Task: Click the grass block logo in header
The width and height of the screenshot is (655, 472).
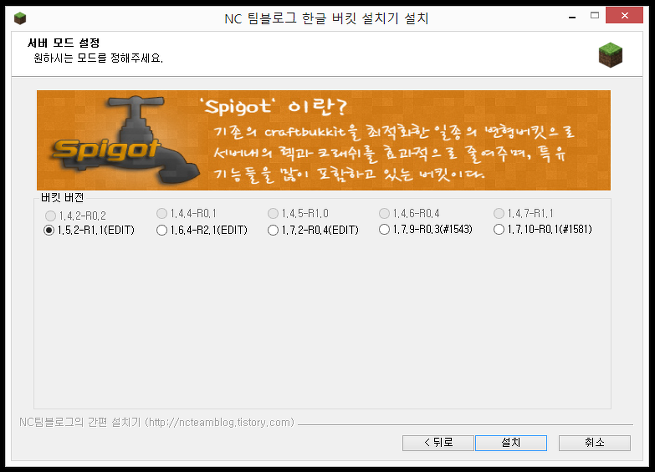Action: coord(610,55)
